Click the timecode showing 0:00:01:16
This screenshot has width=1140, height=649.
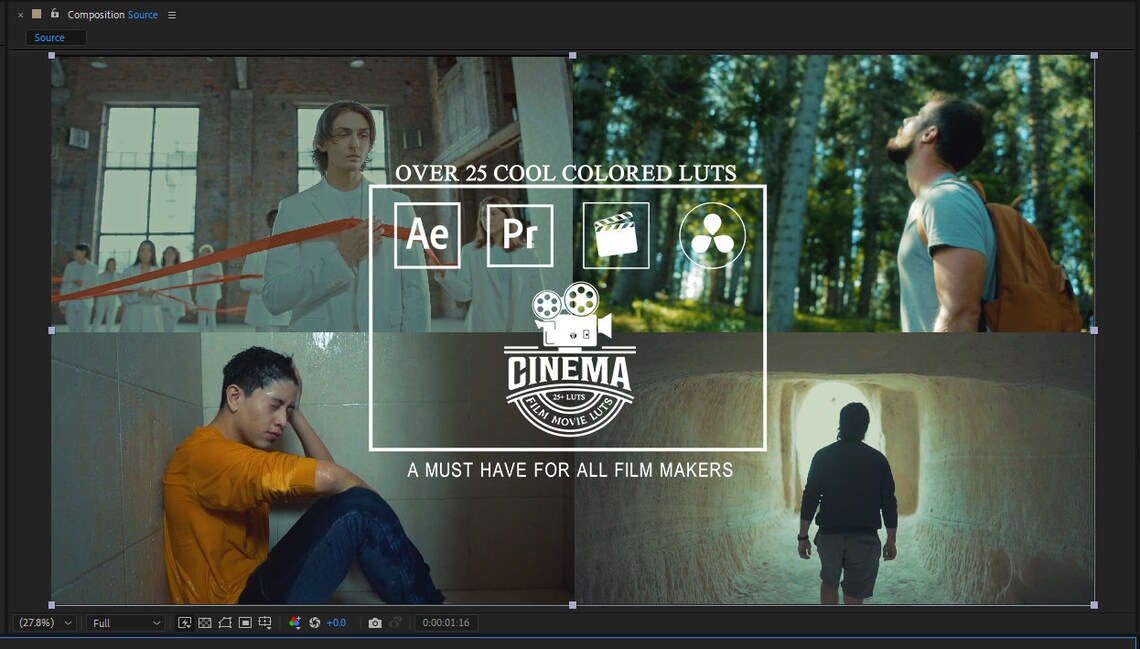click(x=445, y=622)
